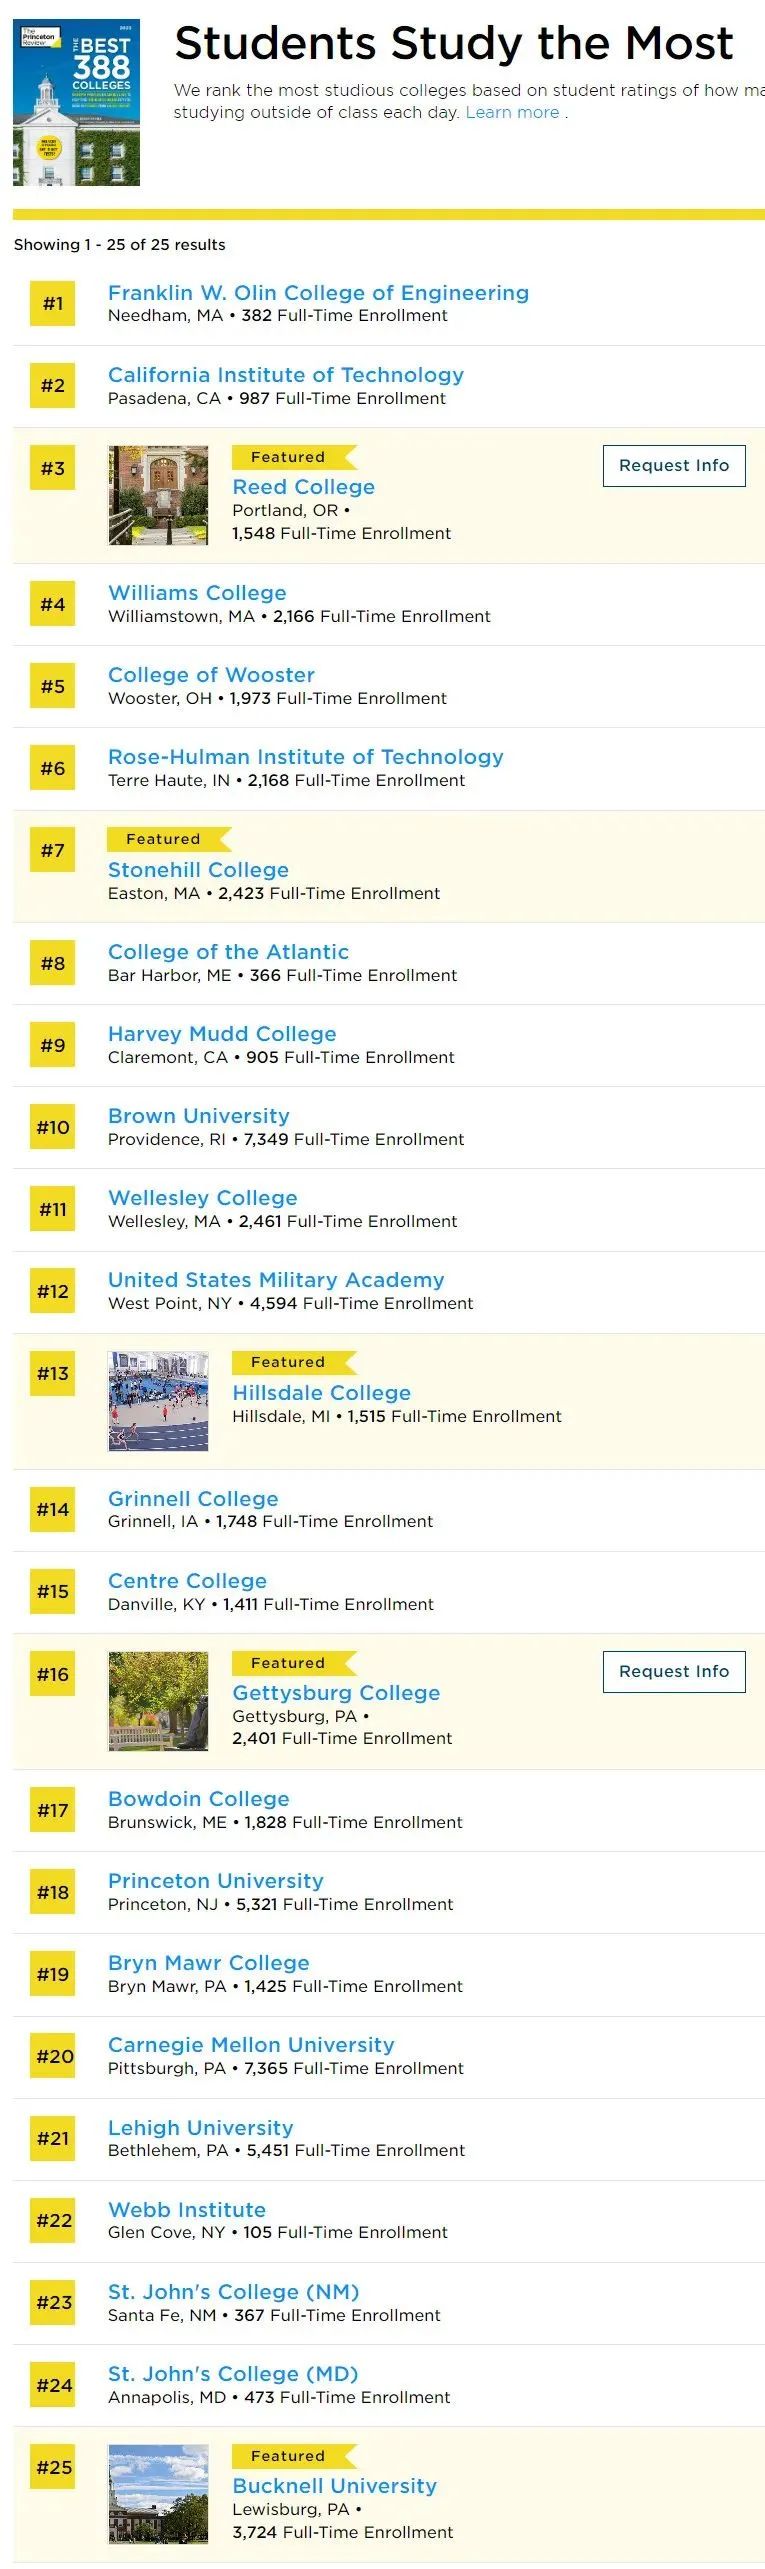Click the Best 388 Colleges book cover

(76, 103)
